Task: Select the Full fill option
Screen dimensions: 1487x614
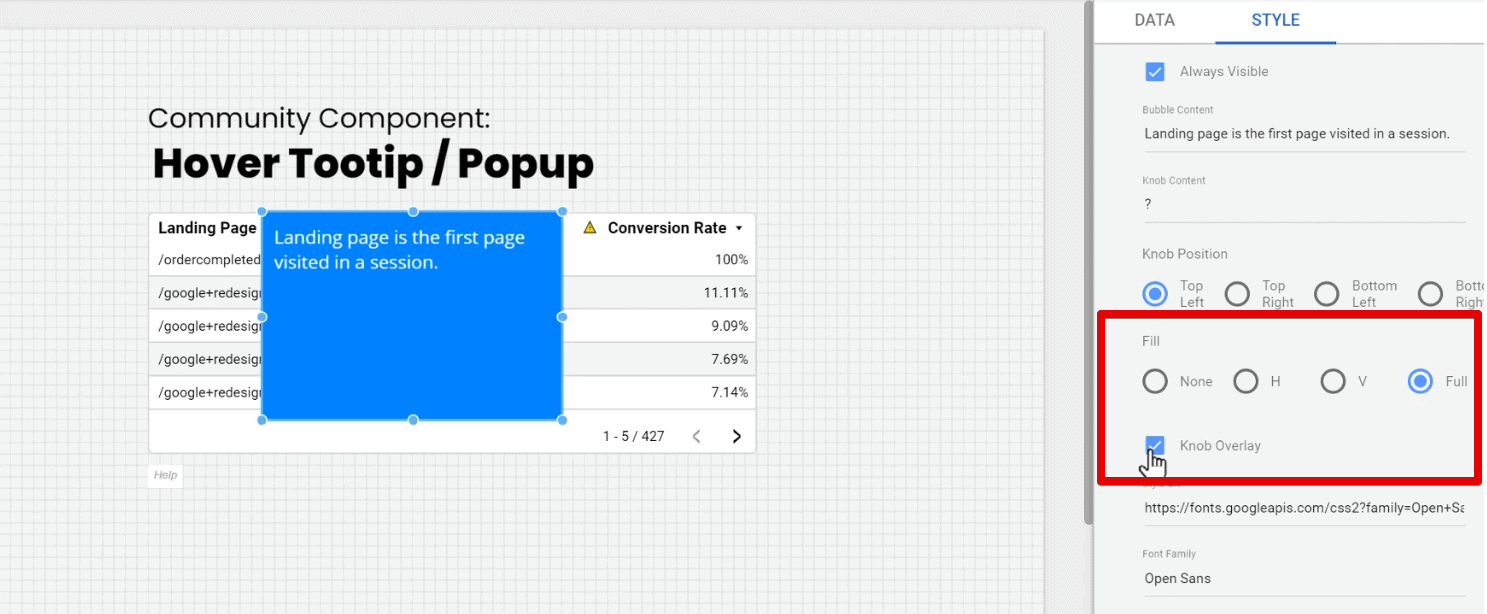Action: (1420, 381)
